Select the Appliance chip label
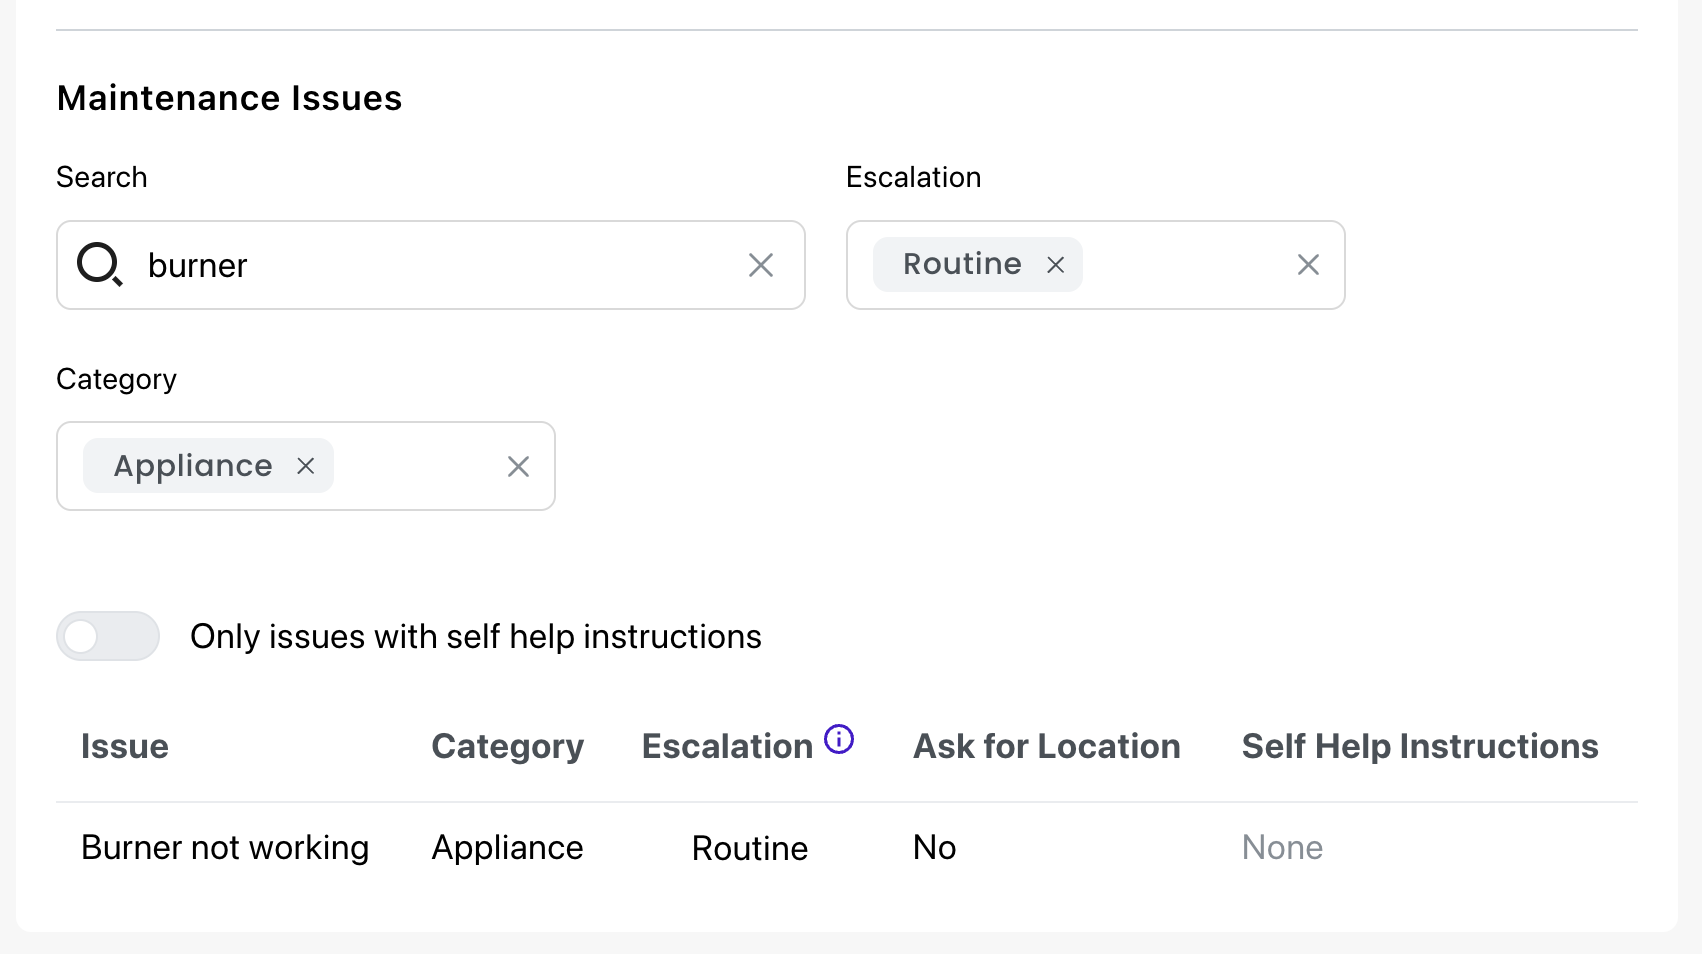The height and width of the screenshot is (954, 1702). pyautogui.click(x=193, y=466)
